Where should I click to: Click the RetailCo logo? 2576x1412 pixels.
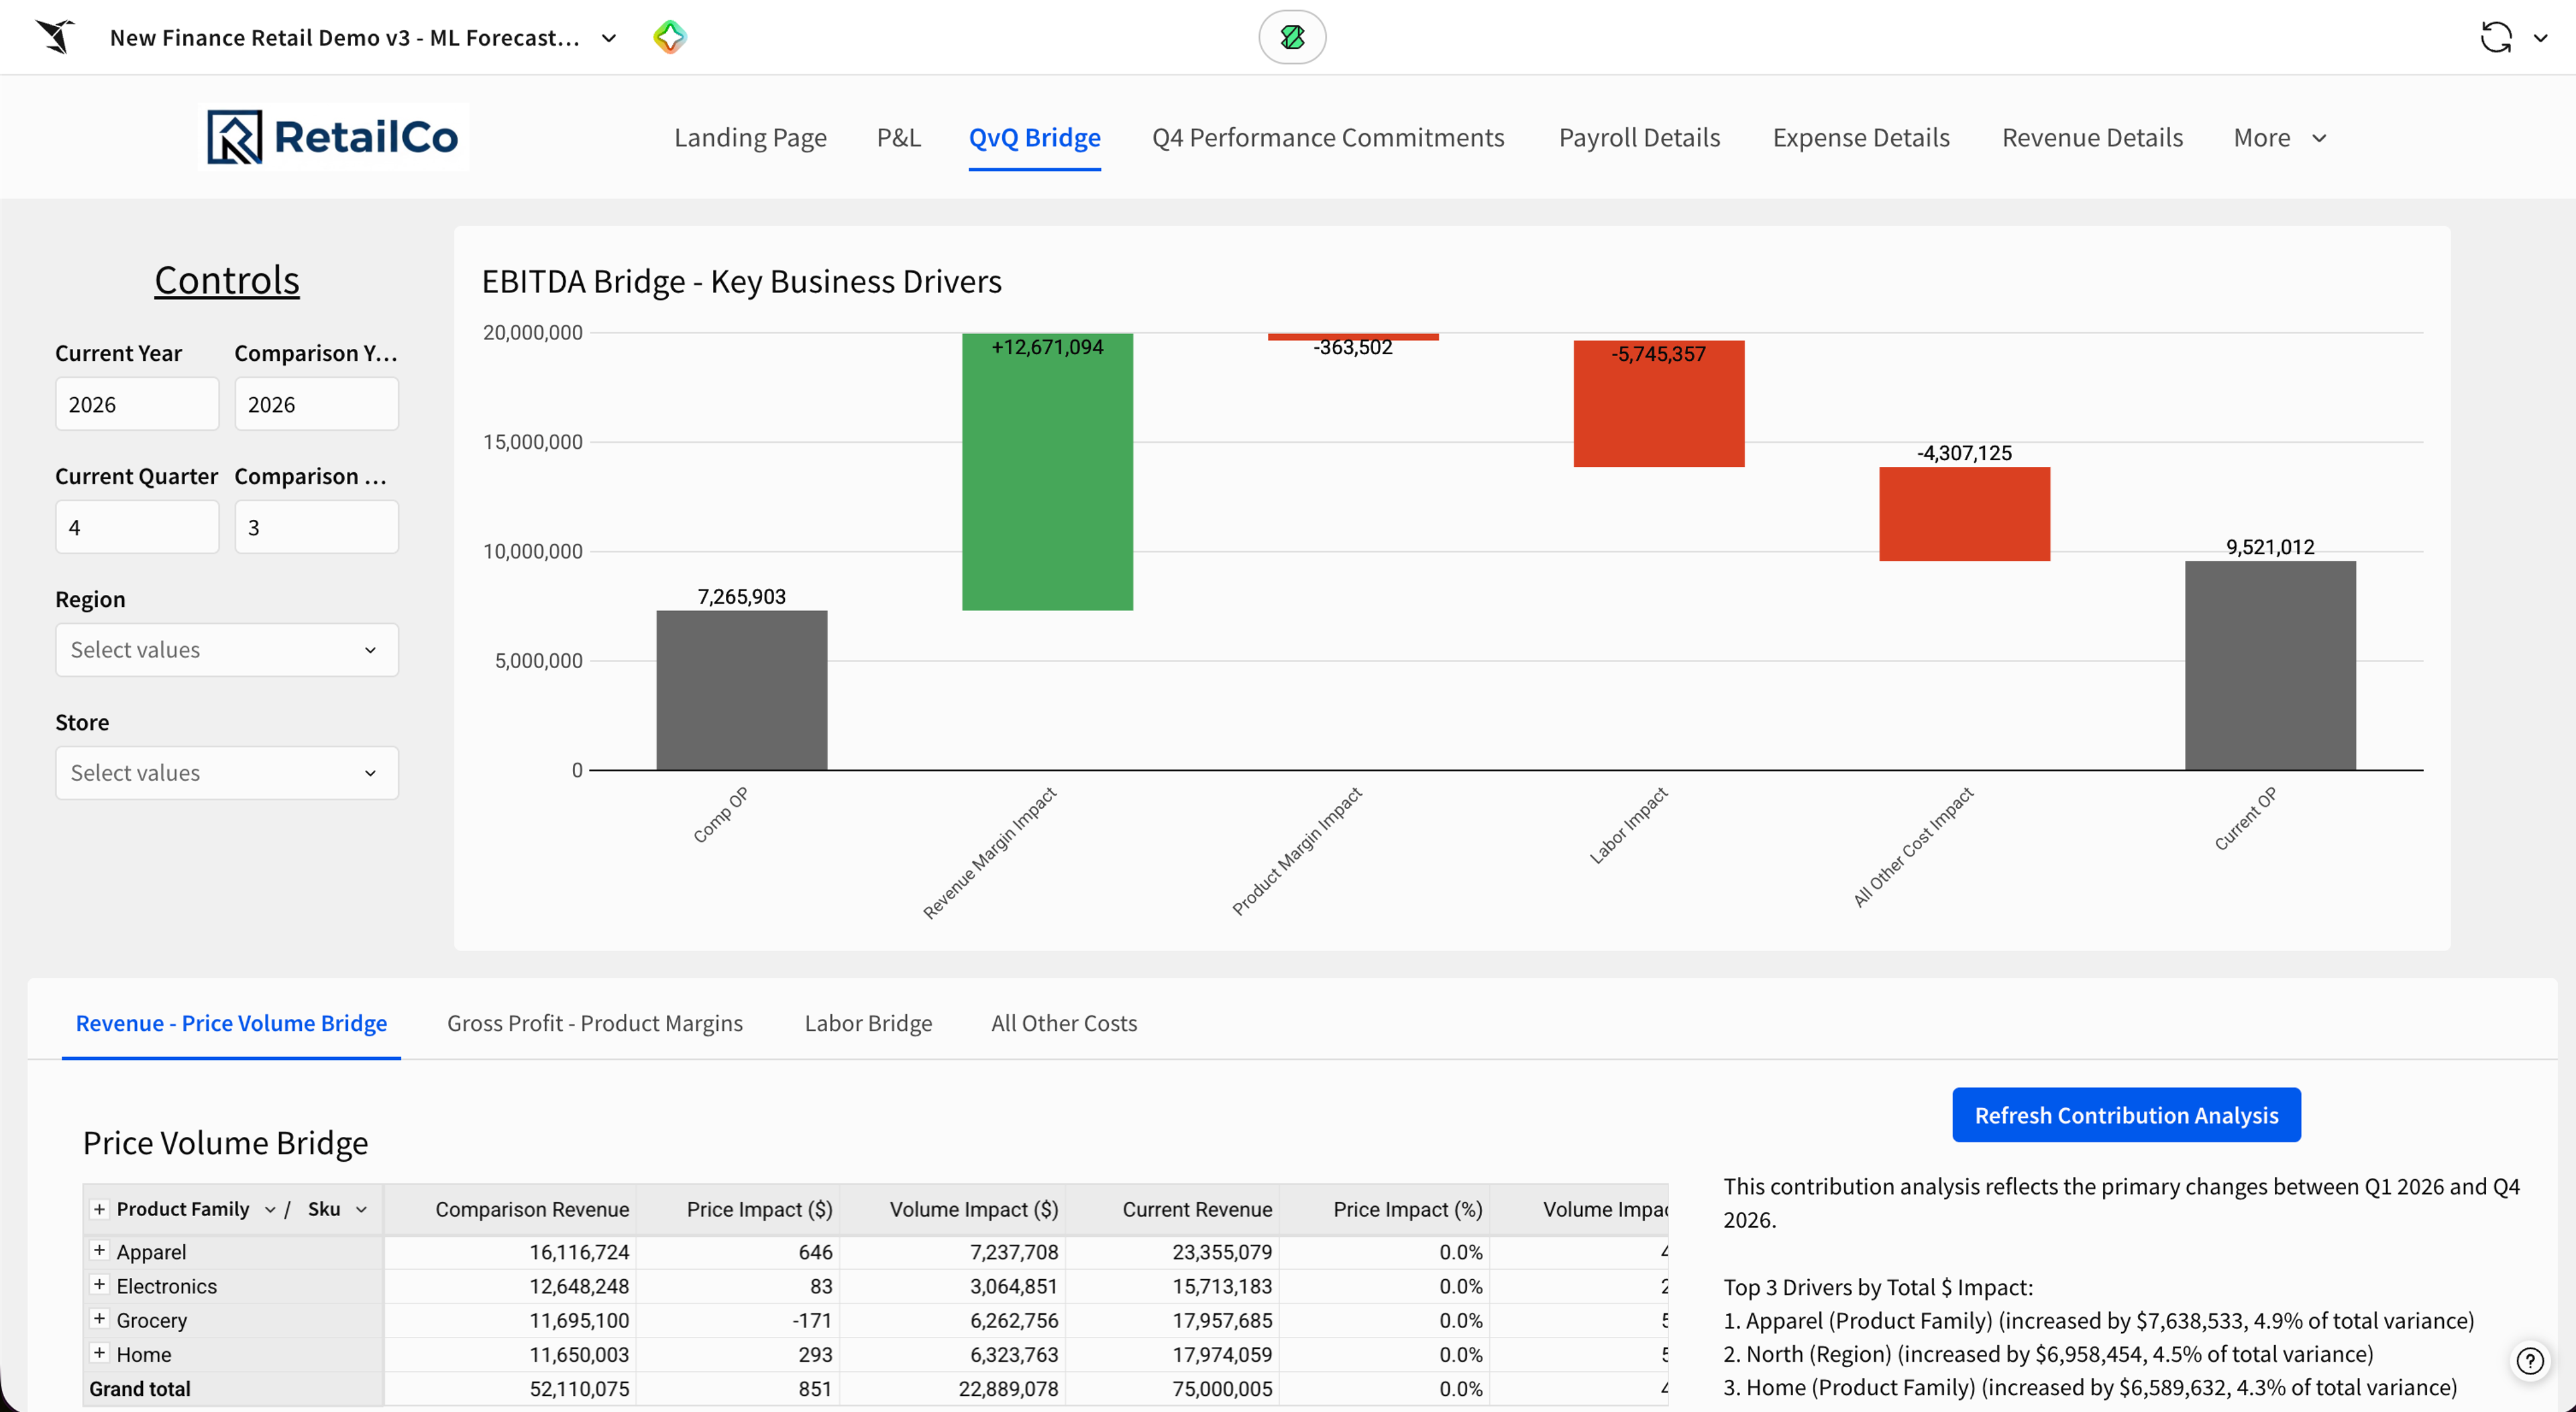333,137
